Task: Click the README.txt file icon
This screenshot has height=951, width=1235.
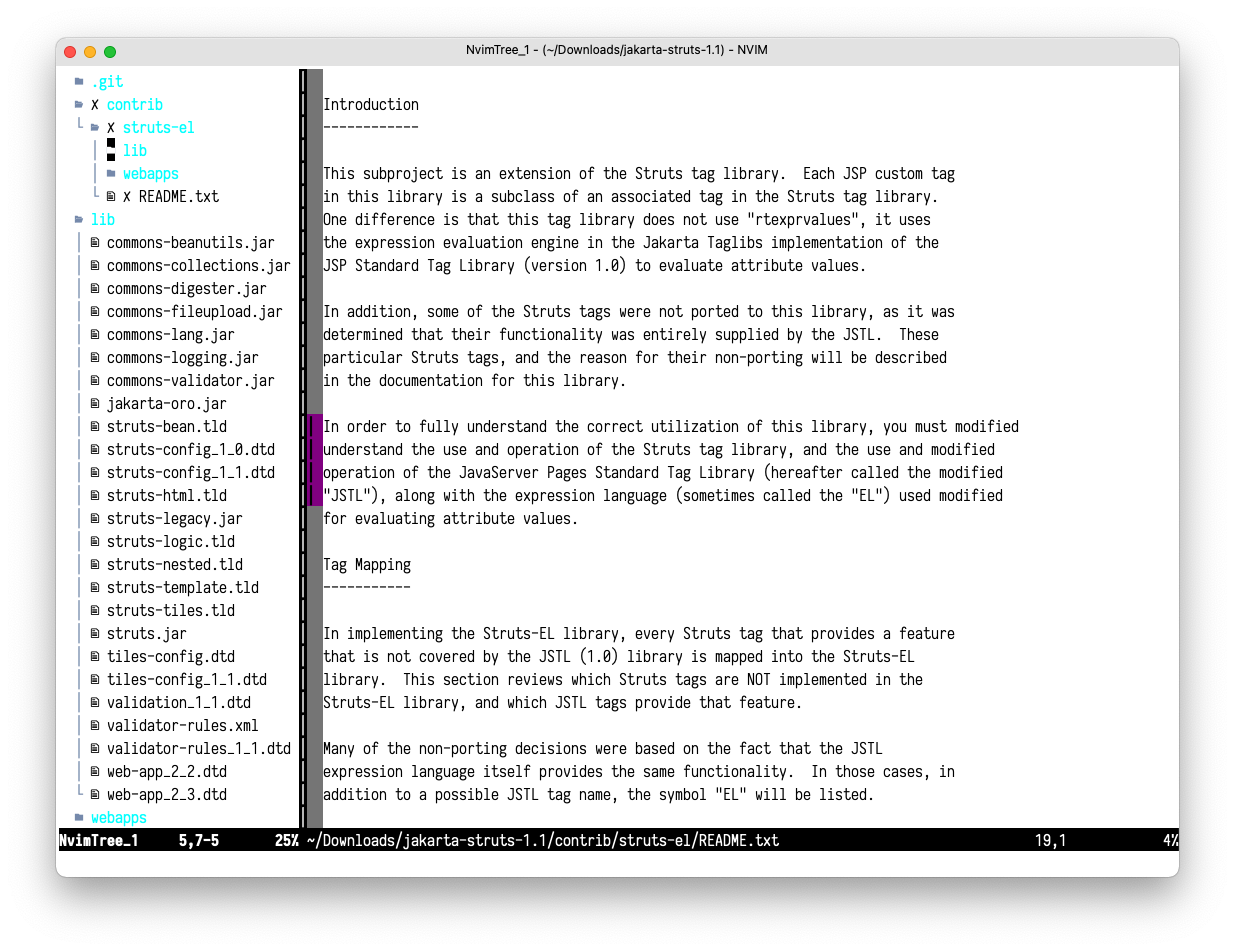Action: pyautogui.click(x=111, y=197)
